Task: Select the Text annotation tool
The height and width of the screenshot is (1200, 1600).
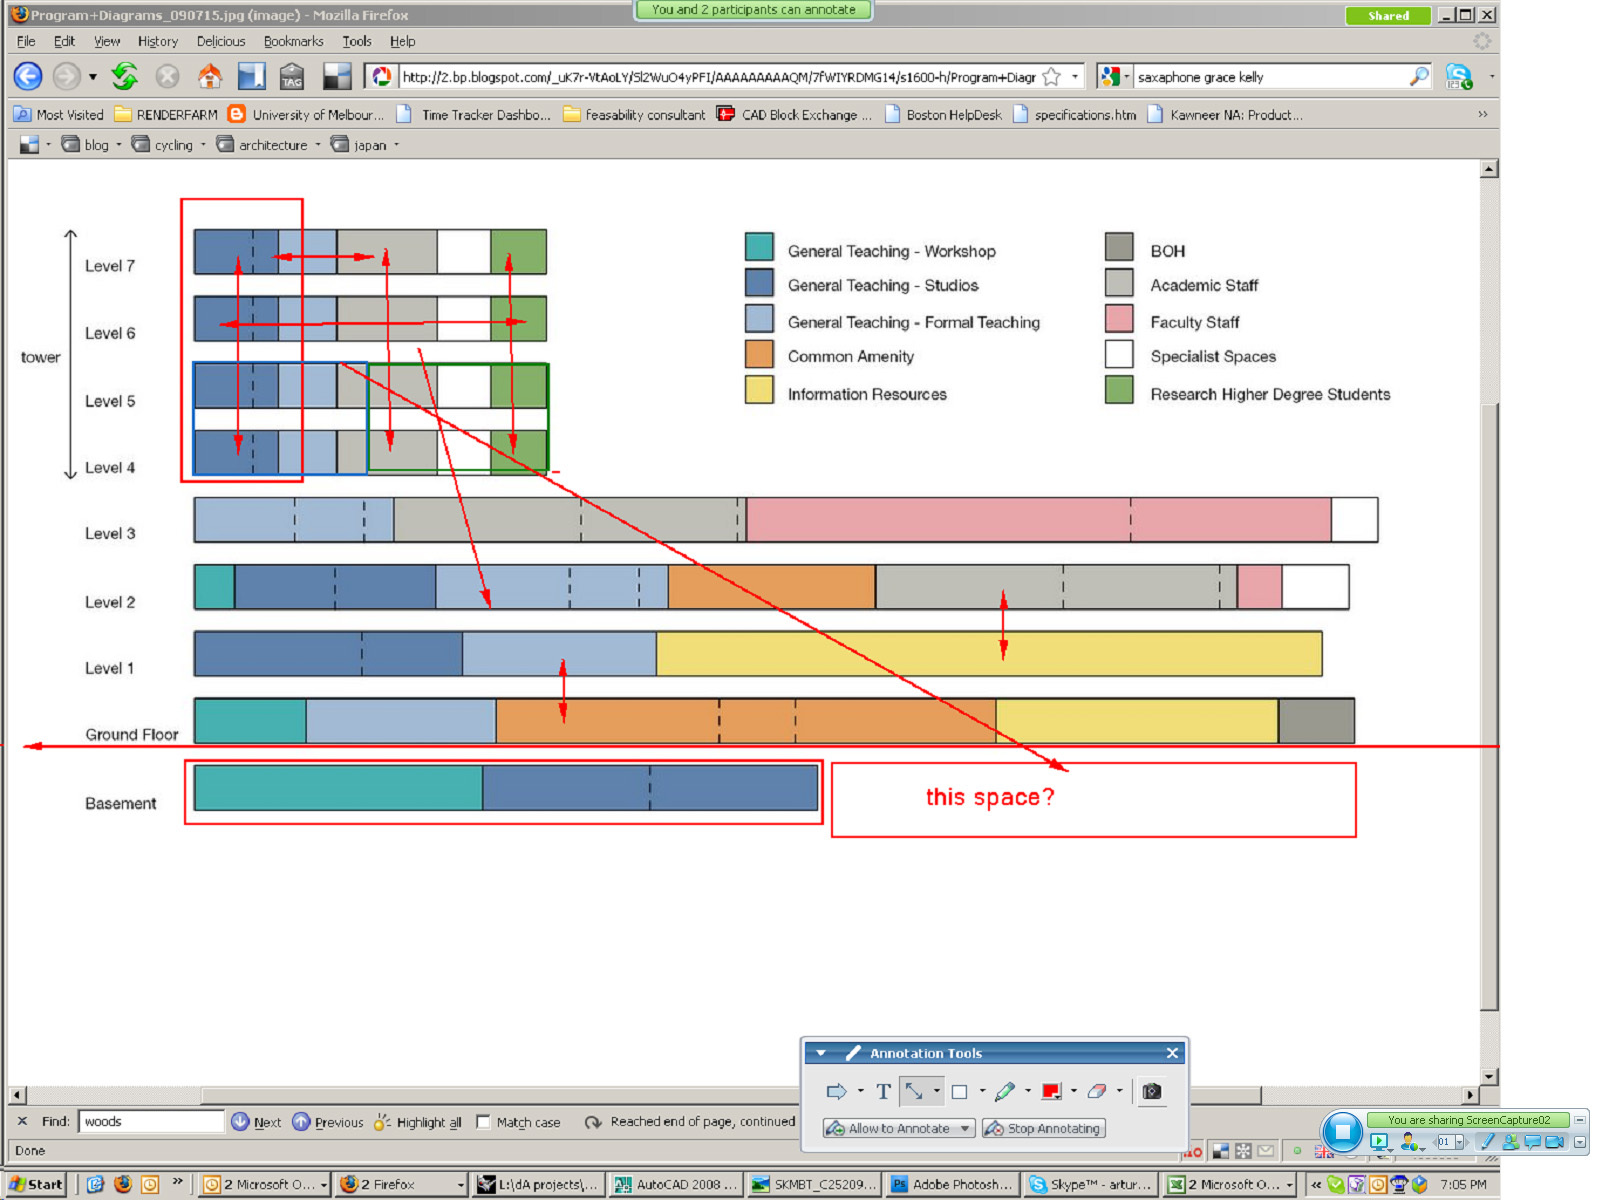Action: click(883, 1091)
